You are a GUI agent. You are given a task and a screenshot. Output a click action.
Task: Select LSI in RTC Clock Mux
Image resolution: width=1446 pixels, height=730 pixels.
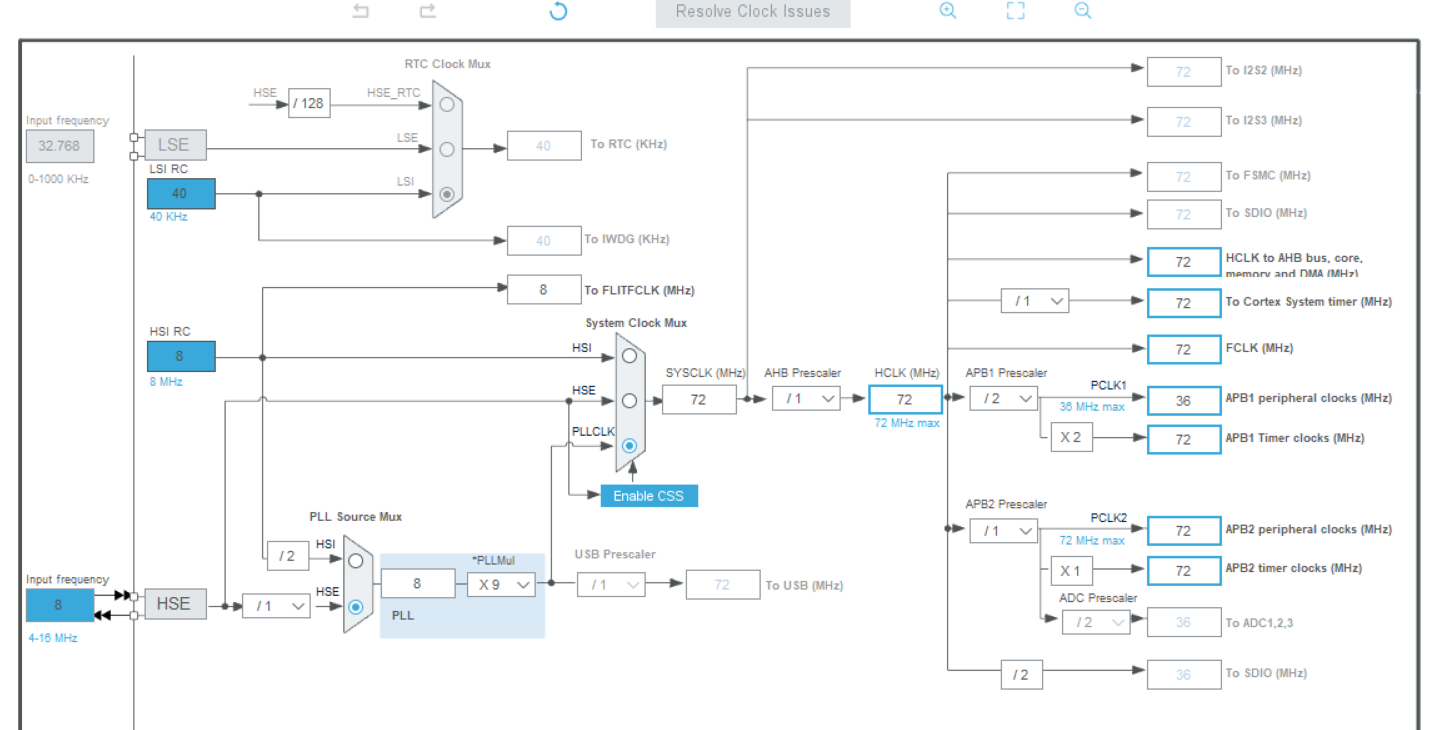click(447, 194)
